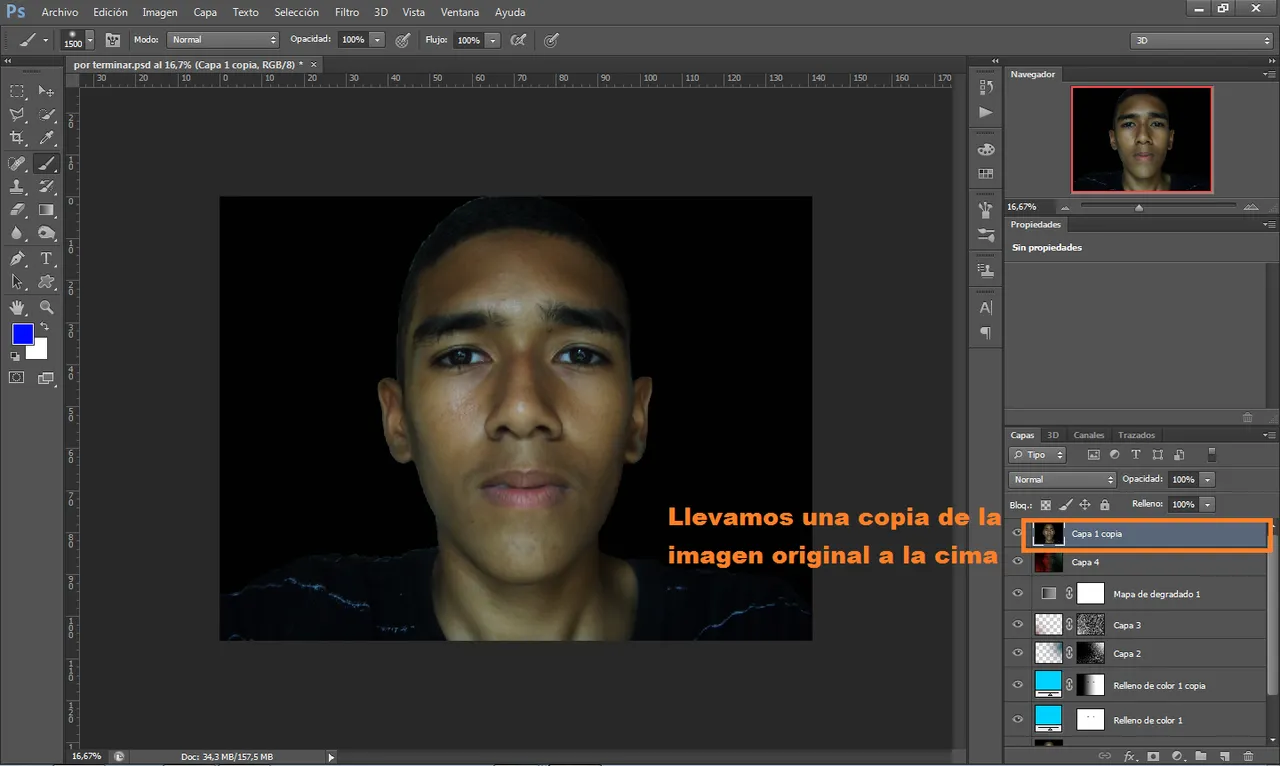Screen dimensions: 1280x766
Task: Expand the 3D workspace dropdown
Action: (1202, 41)
